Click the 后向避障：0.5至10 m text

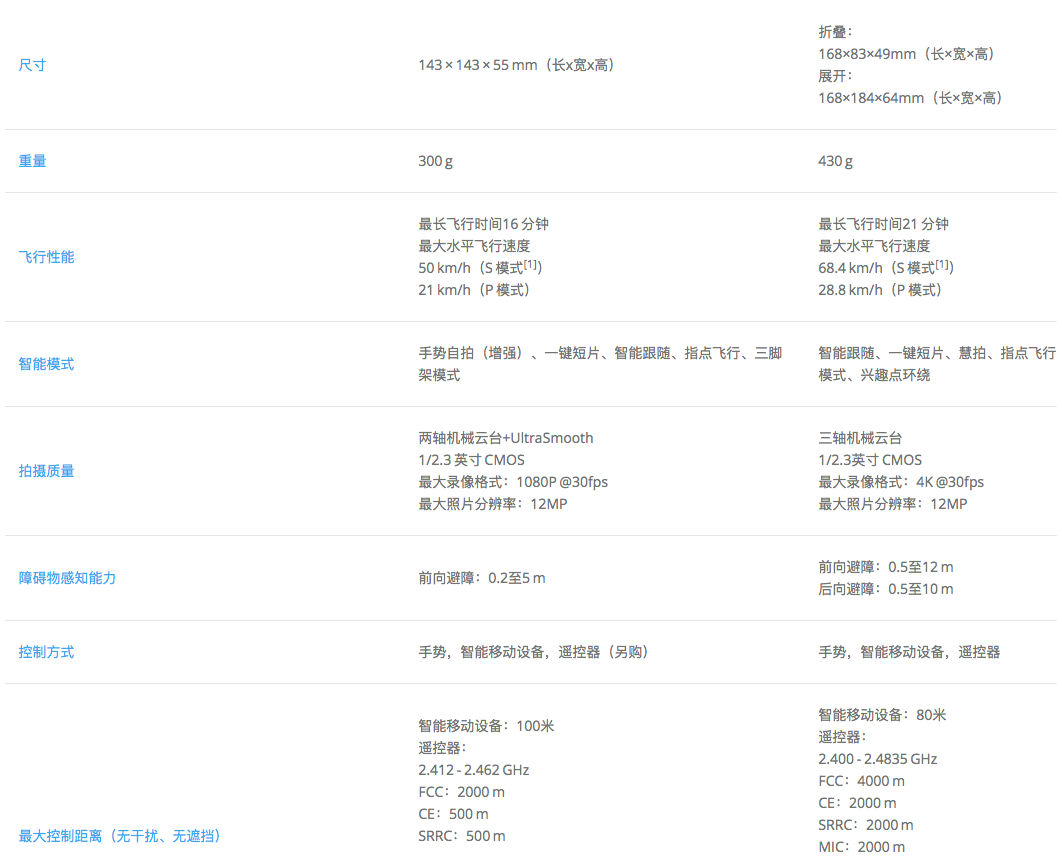(x=885, y=589)
